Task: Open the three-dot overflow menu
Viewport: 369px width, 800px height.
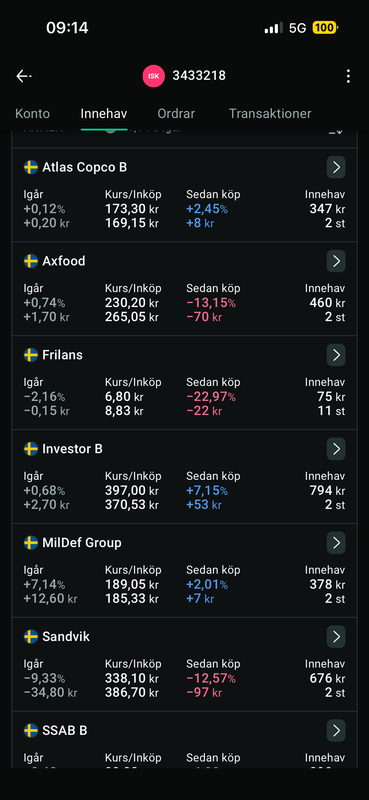Action: point(348,77)
